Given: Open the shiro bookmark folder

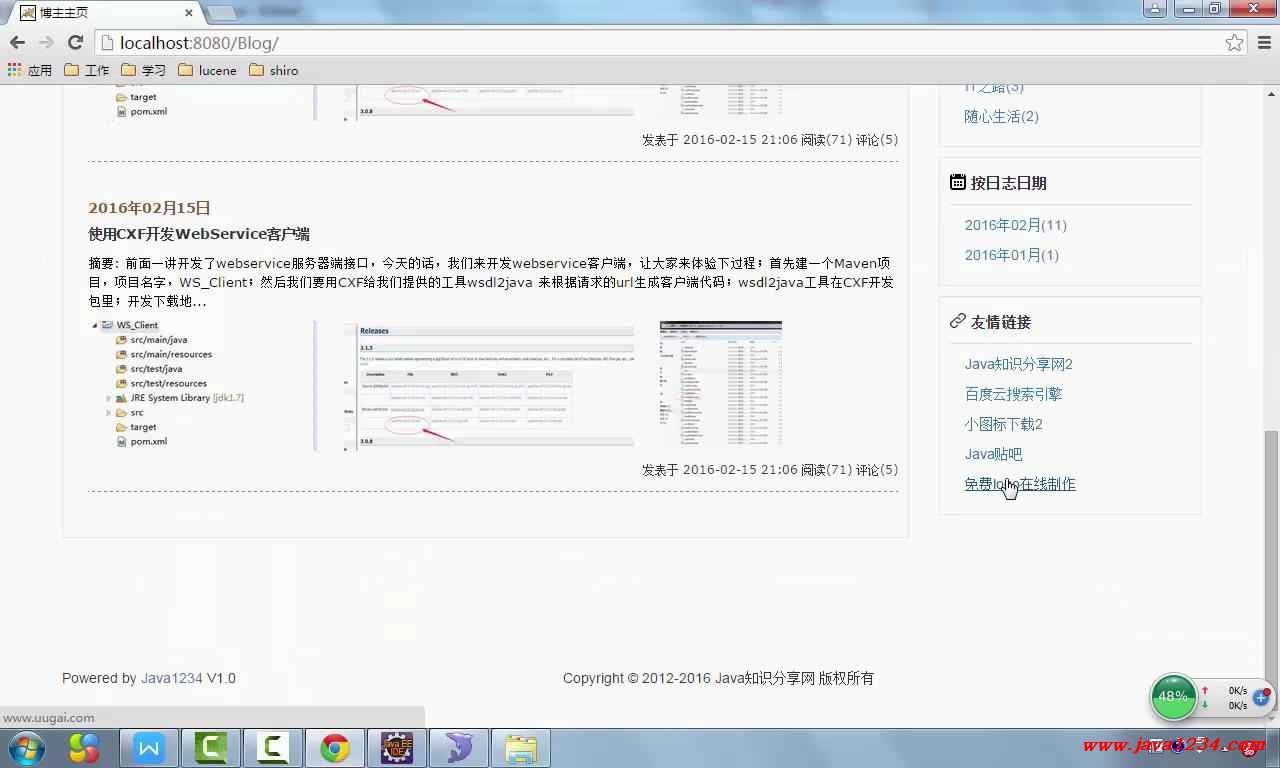Looking at the screenshot, I should 273,70.
